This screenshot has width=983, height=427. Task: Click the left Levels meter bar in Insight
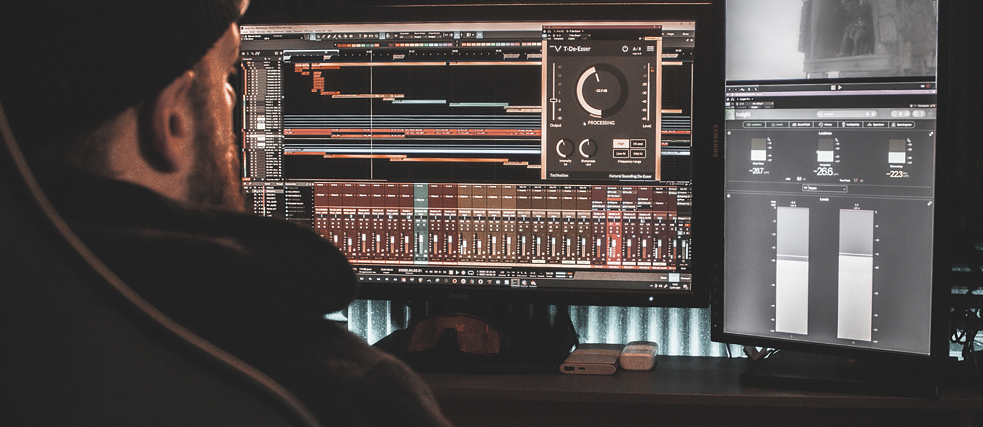coord(793,270)
